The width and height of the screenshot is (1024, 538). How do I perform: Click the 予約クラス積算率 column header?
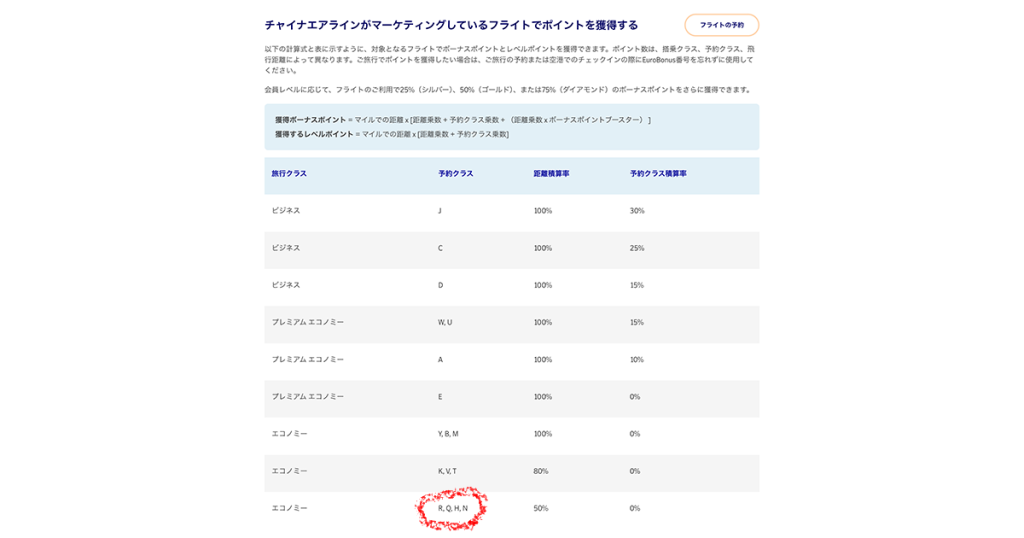[x=658, y=174]
